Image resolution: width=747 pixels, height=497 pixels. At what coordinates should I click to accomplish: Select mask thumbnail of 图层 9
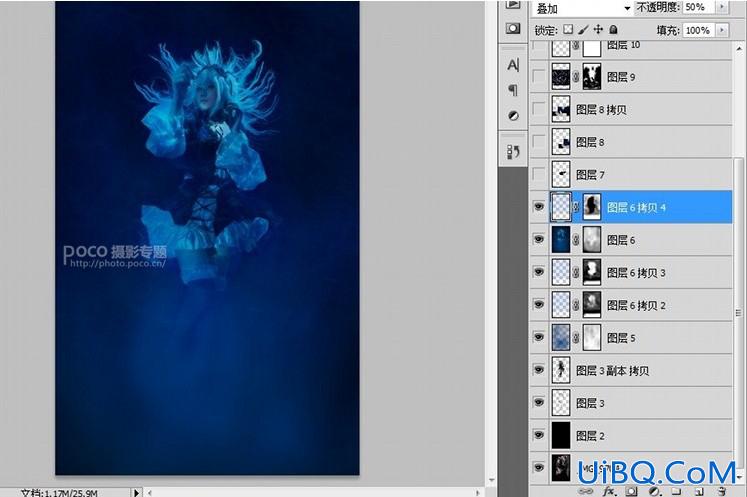(592, 77)
